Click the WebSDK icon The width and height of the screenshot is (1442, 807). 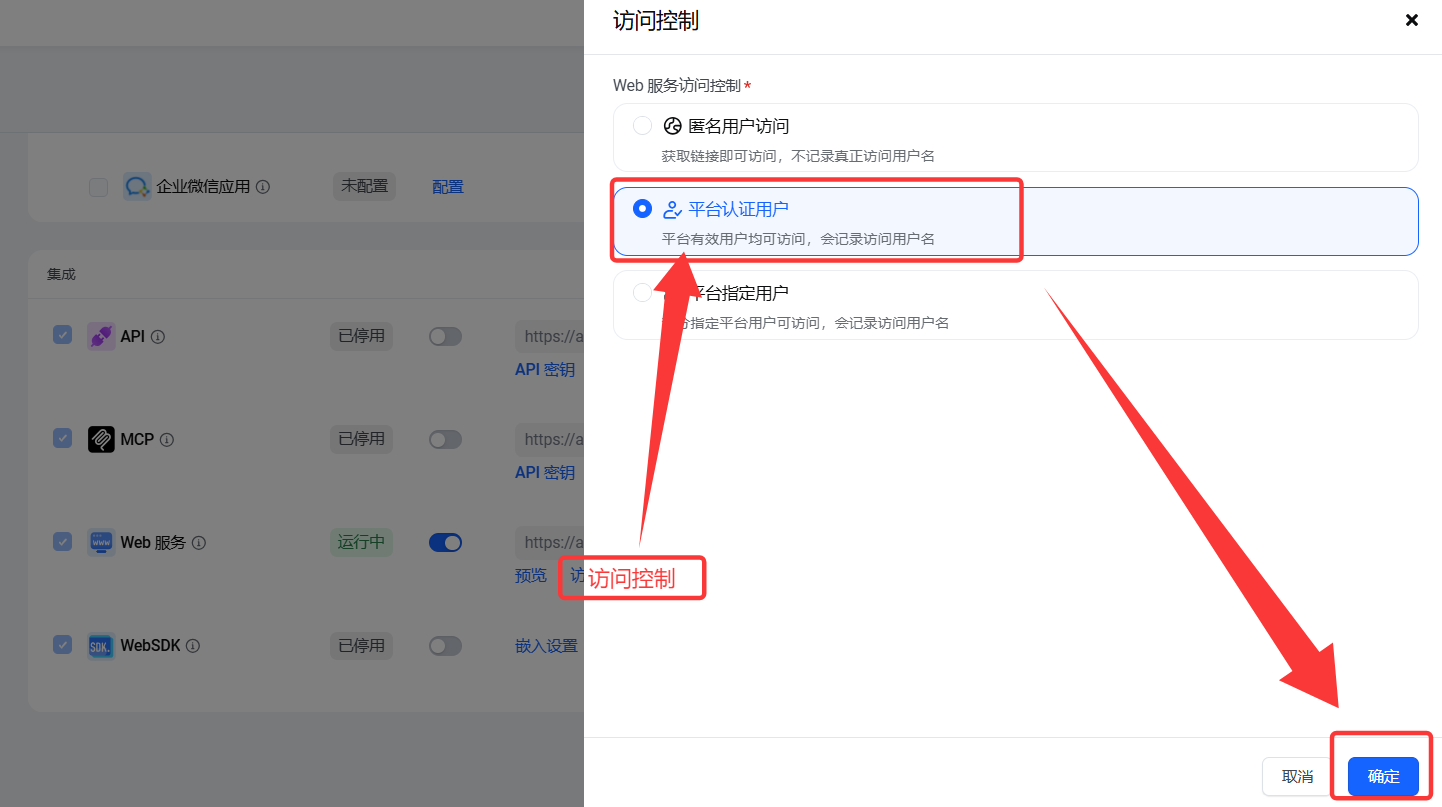pyautogui.click(x=101, y=646)
